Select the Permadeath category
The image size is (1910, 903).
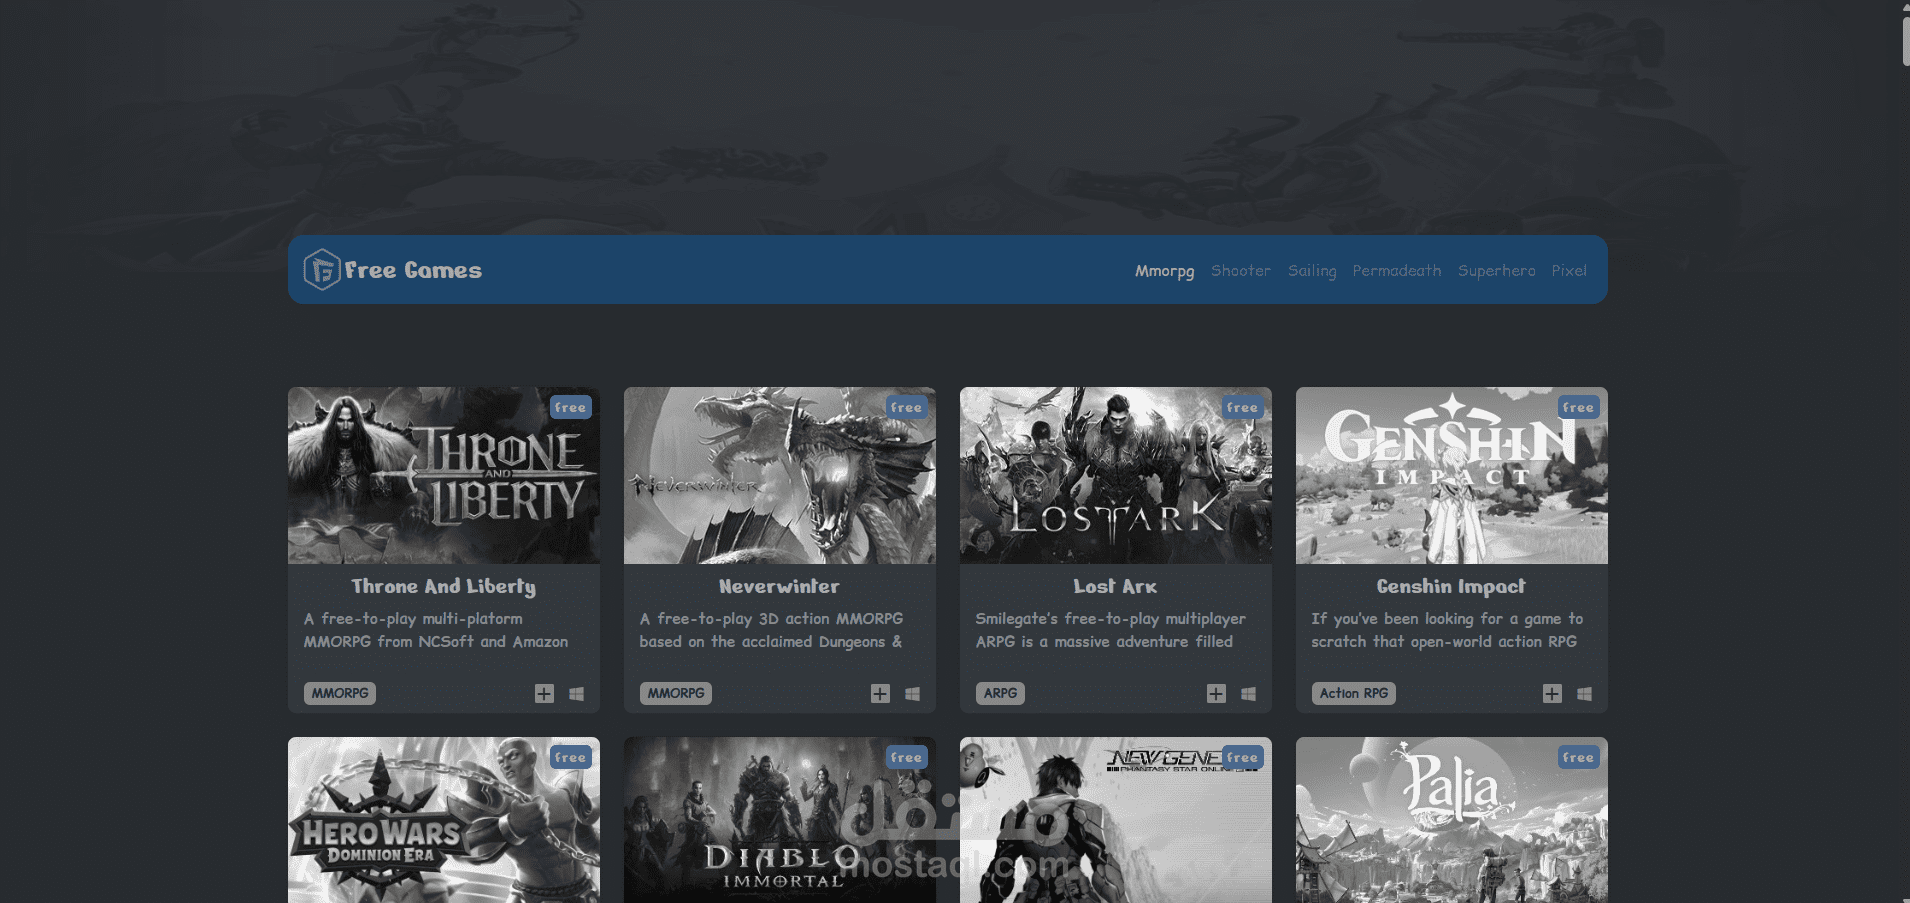1397,271
